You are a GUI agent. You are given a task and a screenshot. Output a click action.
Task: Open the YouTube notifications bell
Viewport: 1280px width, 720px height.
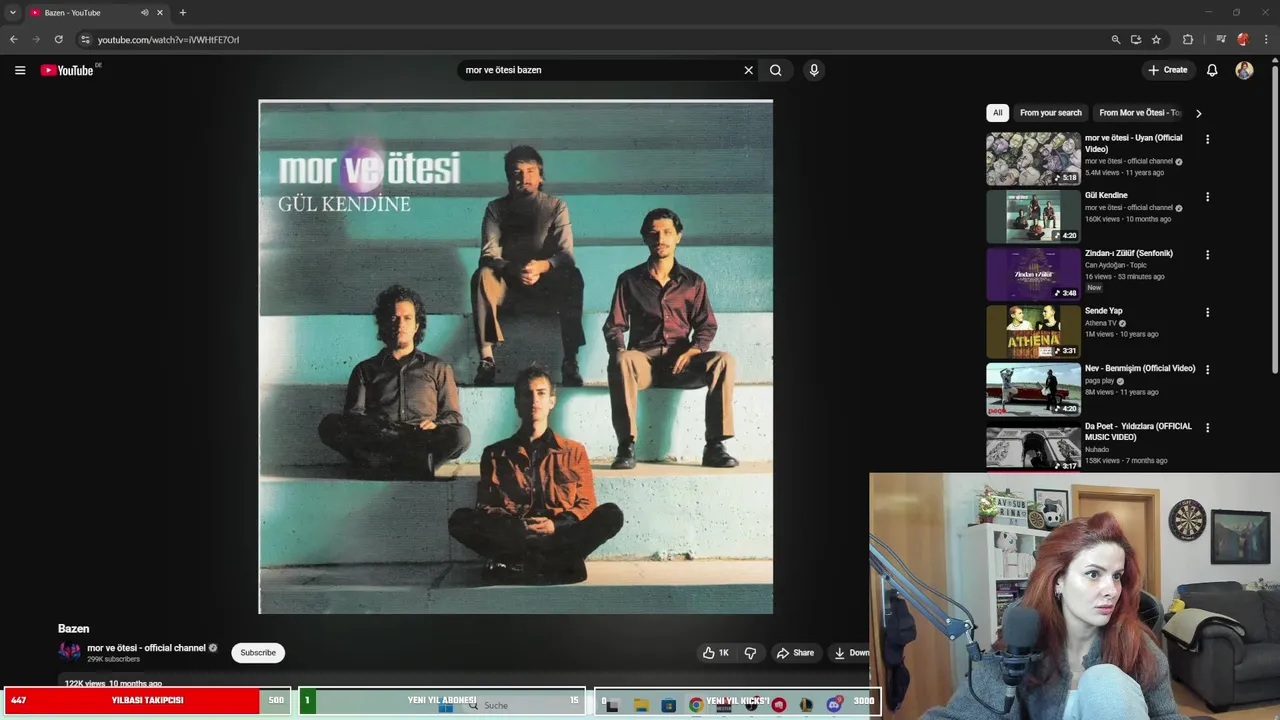pos(1212,70)
